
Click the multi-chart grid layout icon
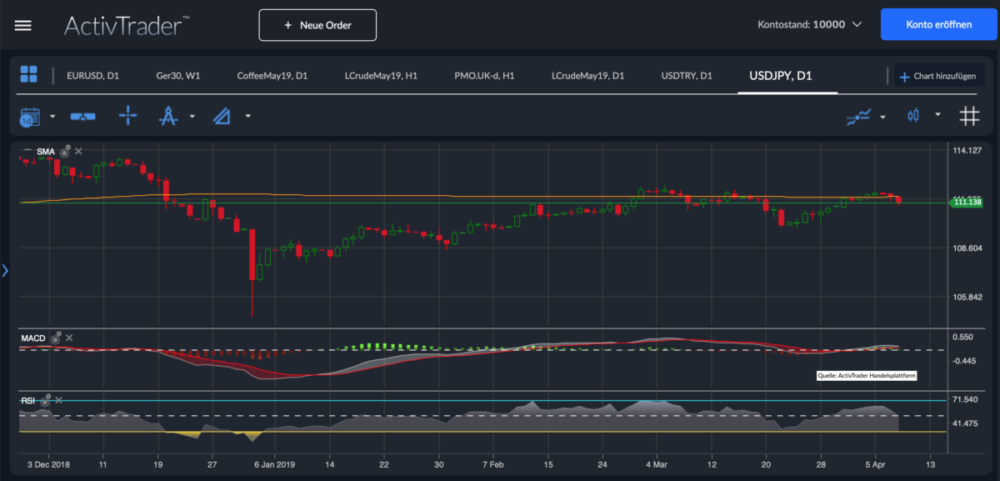(x=29, y=74)
